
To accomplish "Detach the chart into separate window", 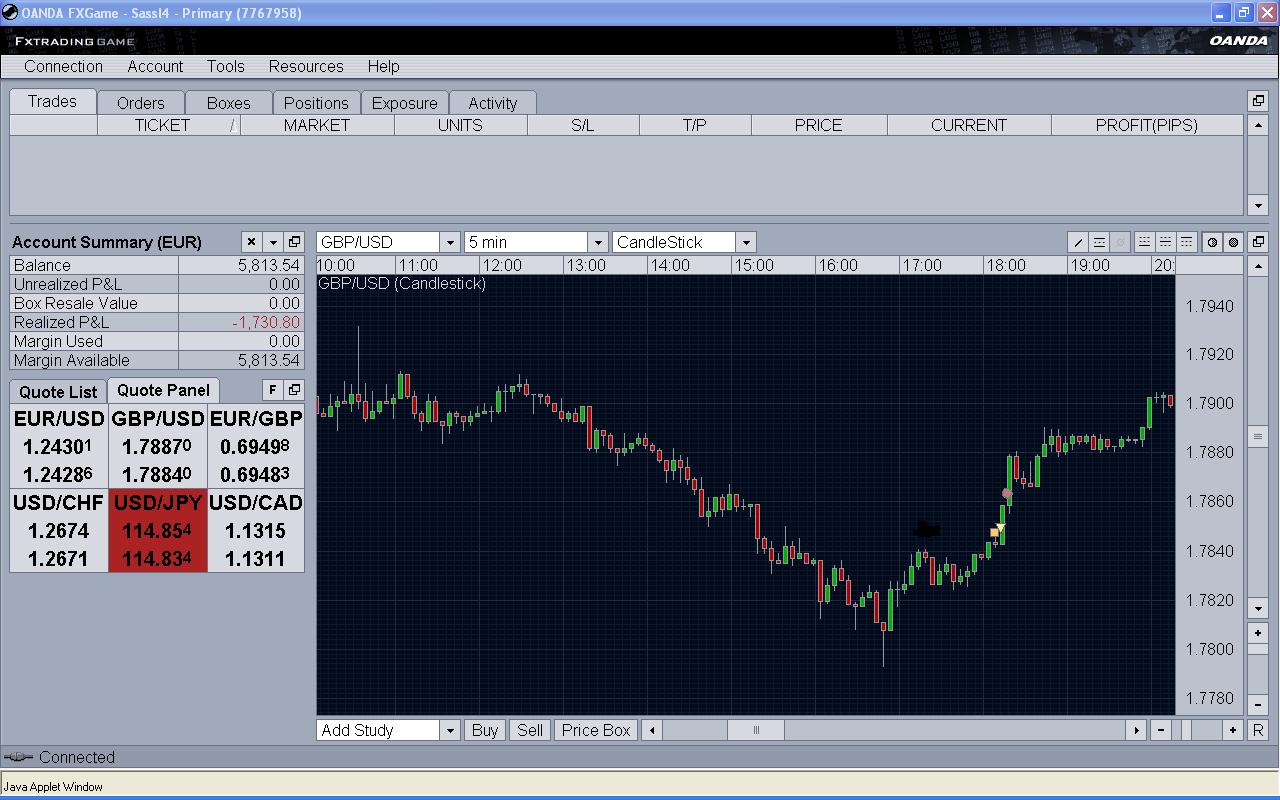I will click(1258, 242).
